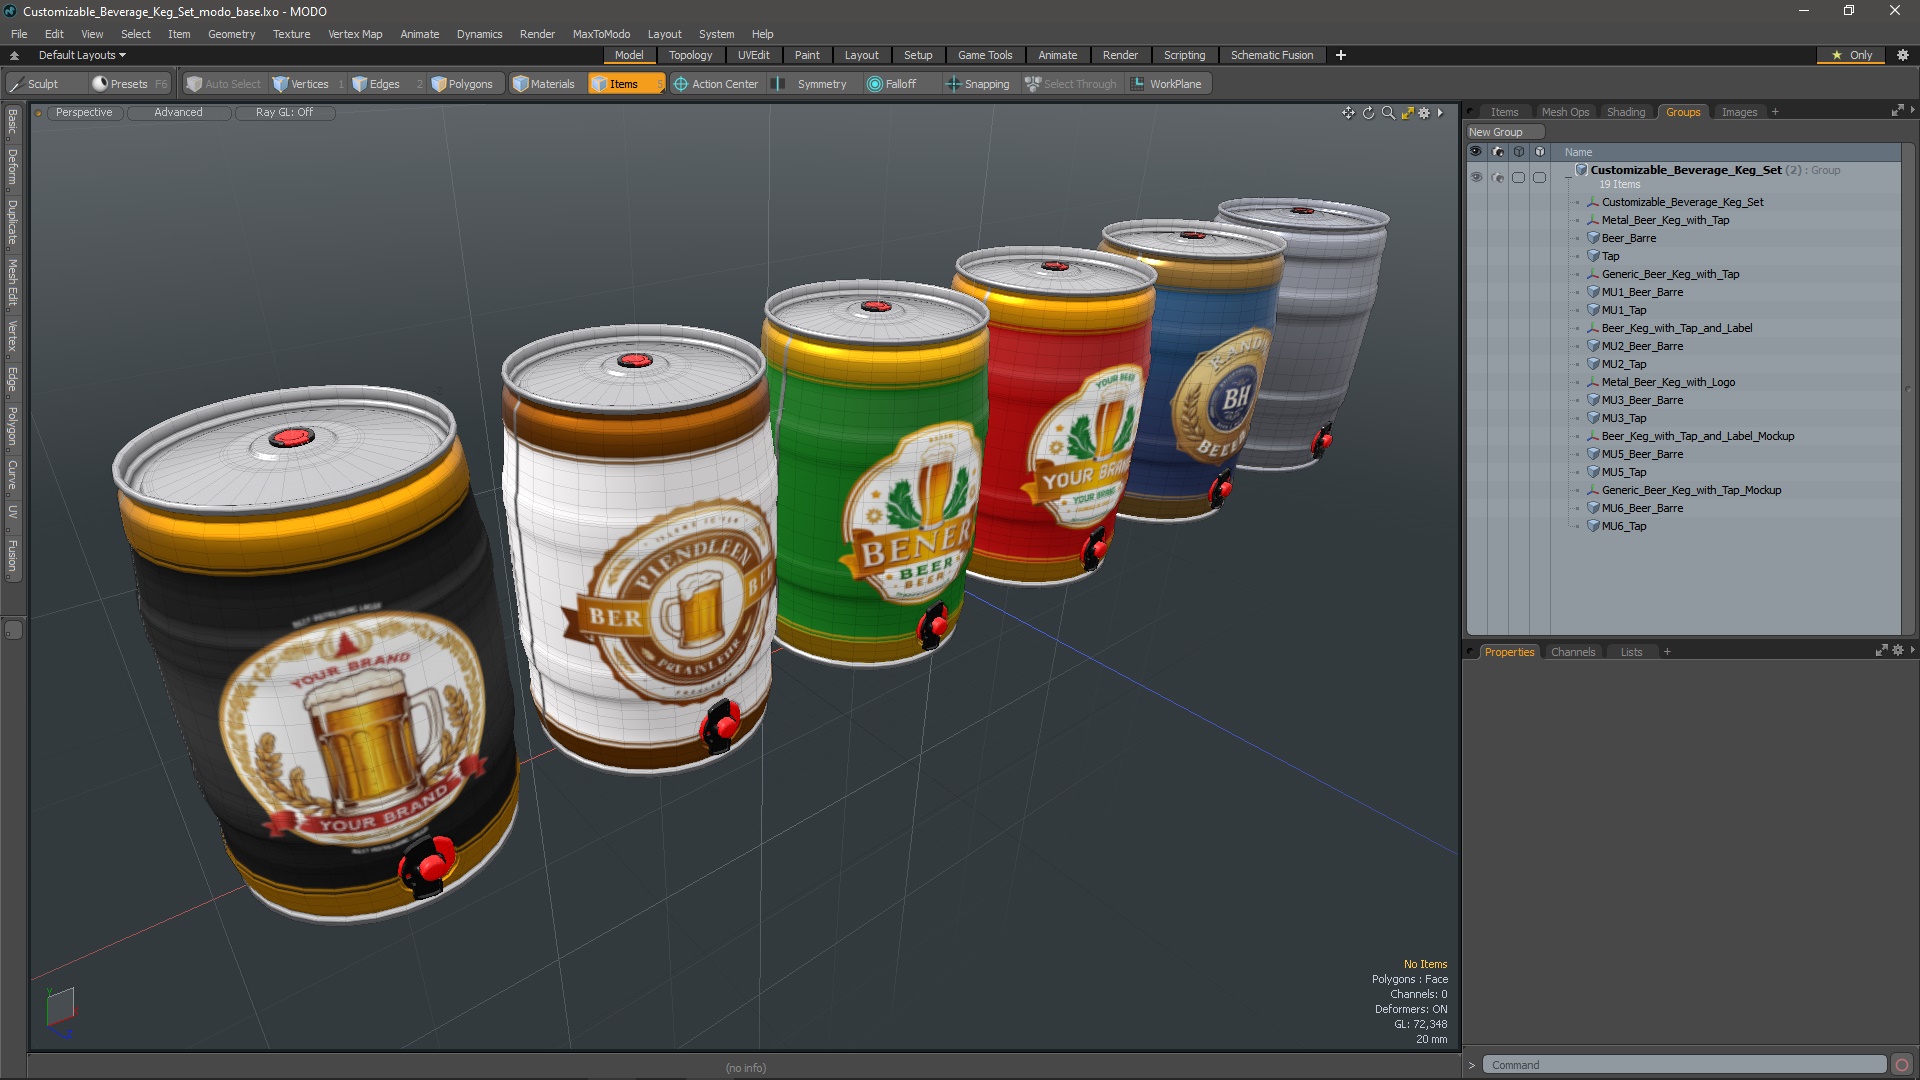Open viewport settings gear icon
Viewport: 1920px width, 1080px height.
pyautogui.click(x=1424, y=113)
